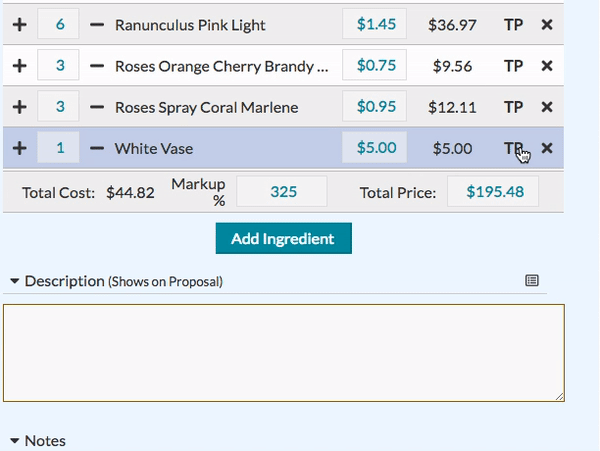Remove Roses Orange Cherry Brandy ingredient
600x451 pixels.
(547, 66)
